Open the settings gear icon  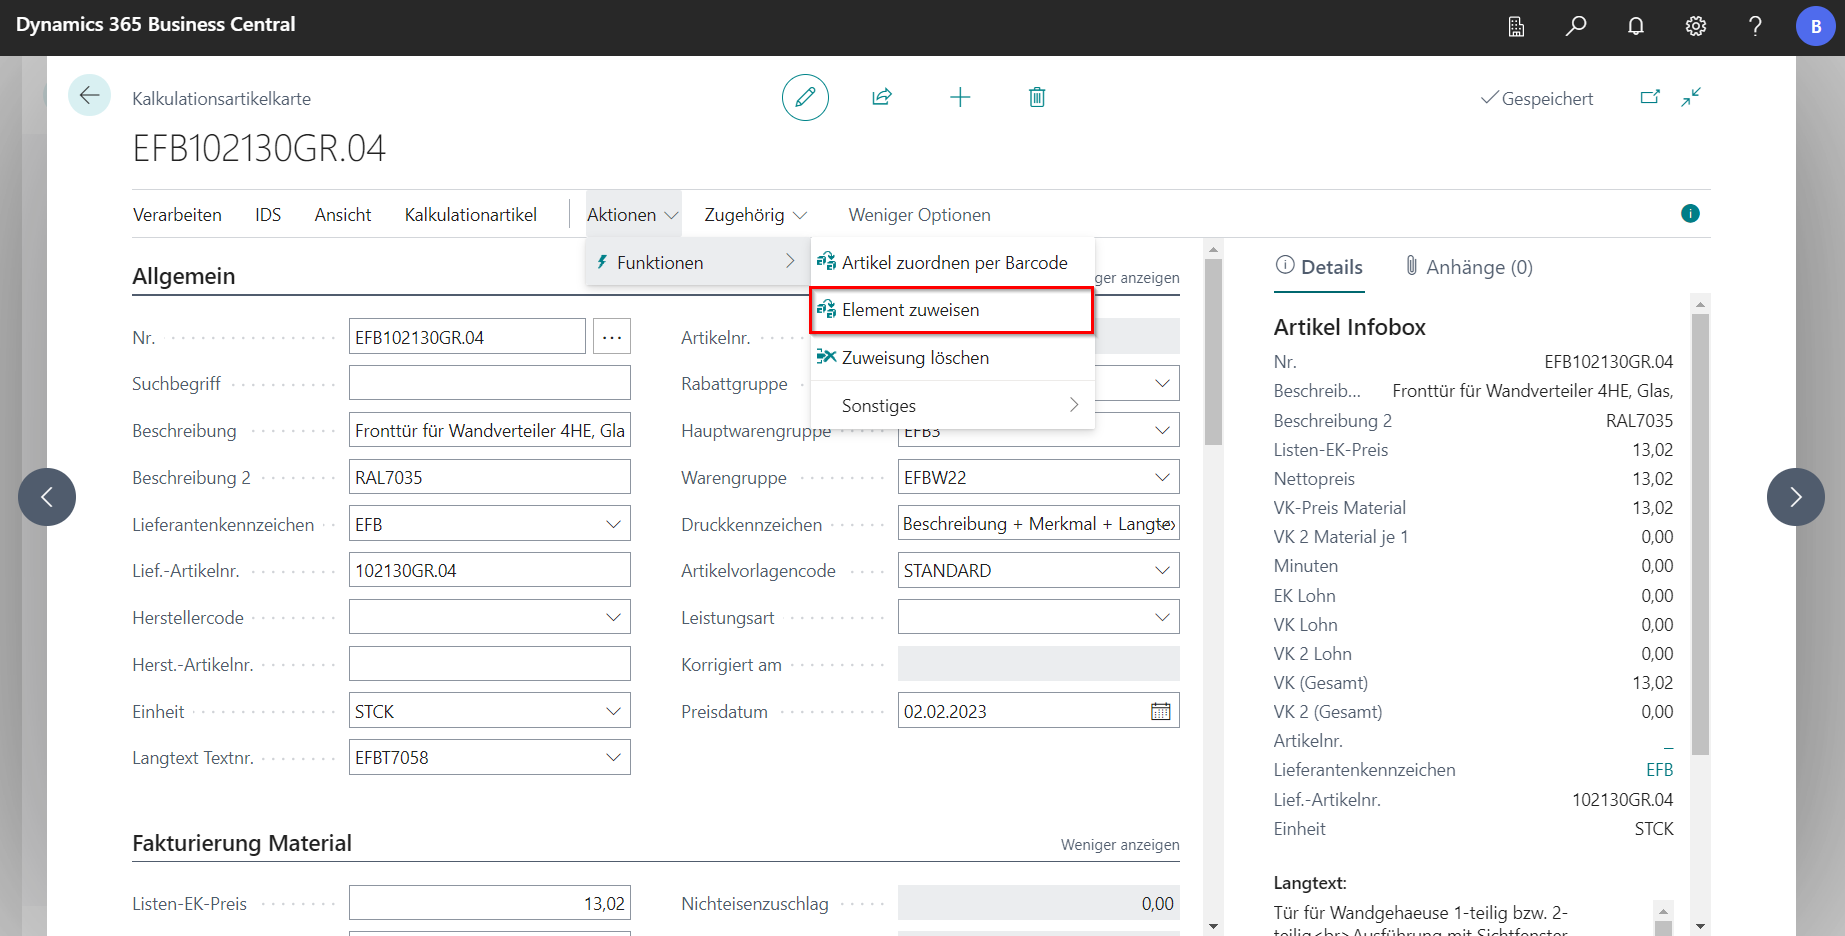[x=1696, y=26]
